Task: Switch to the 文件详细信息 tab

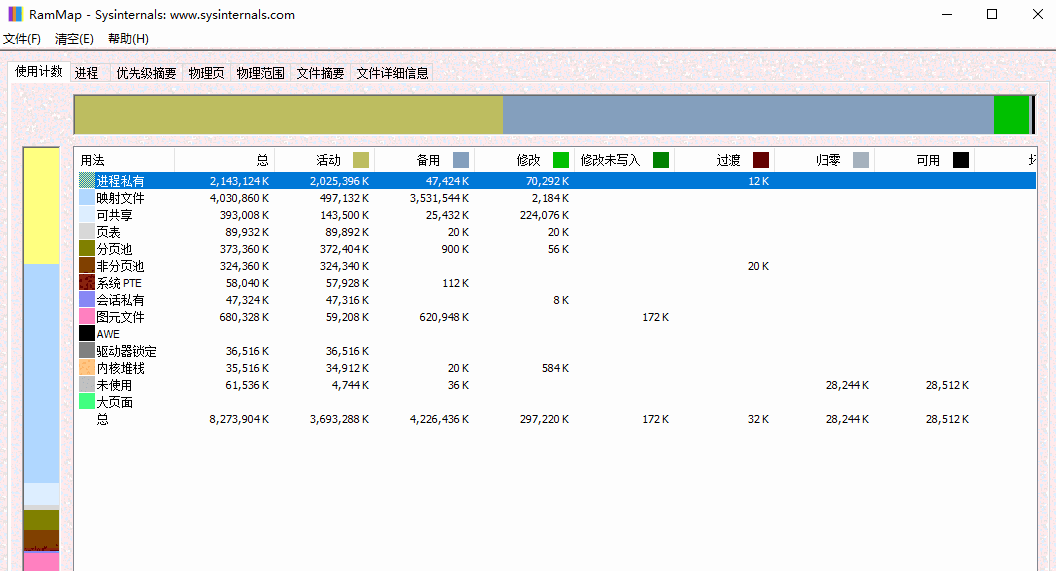Action: point(392,73)
